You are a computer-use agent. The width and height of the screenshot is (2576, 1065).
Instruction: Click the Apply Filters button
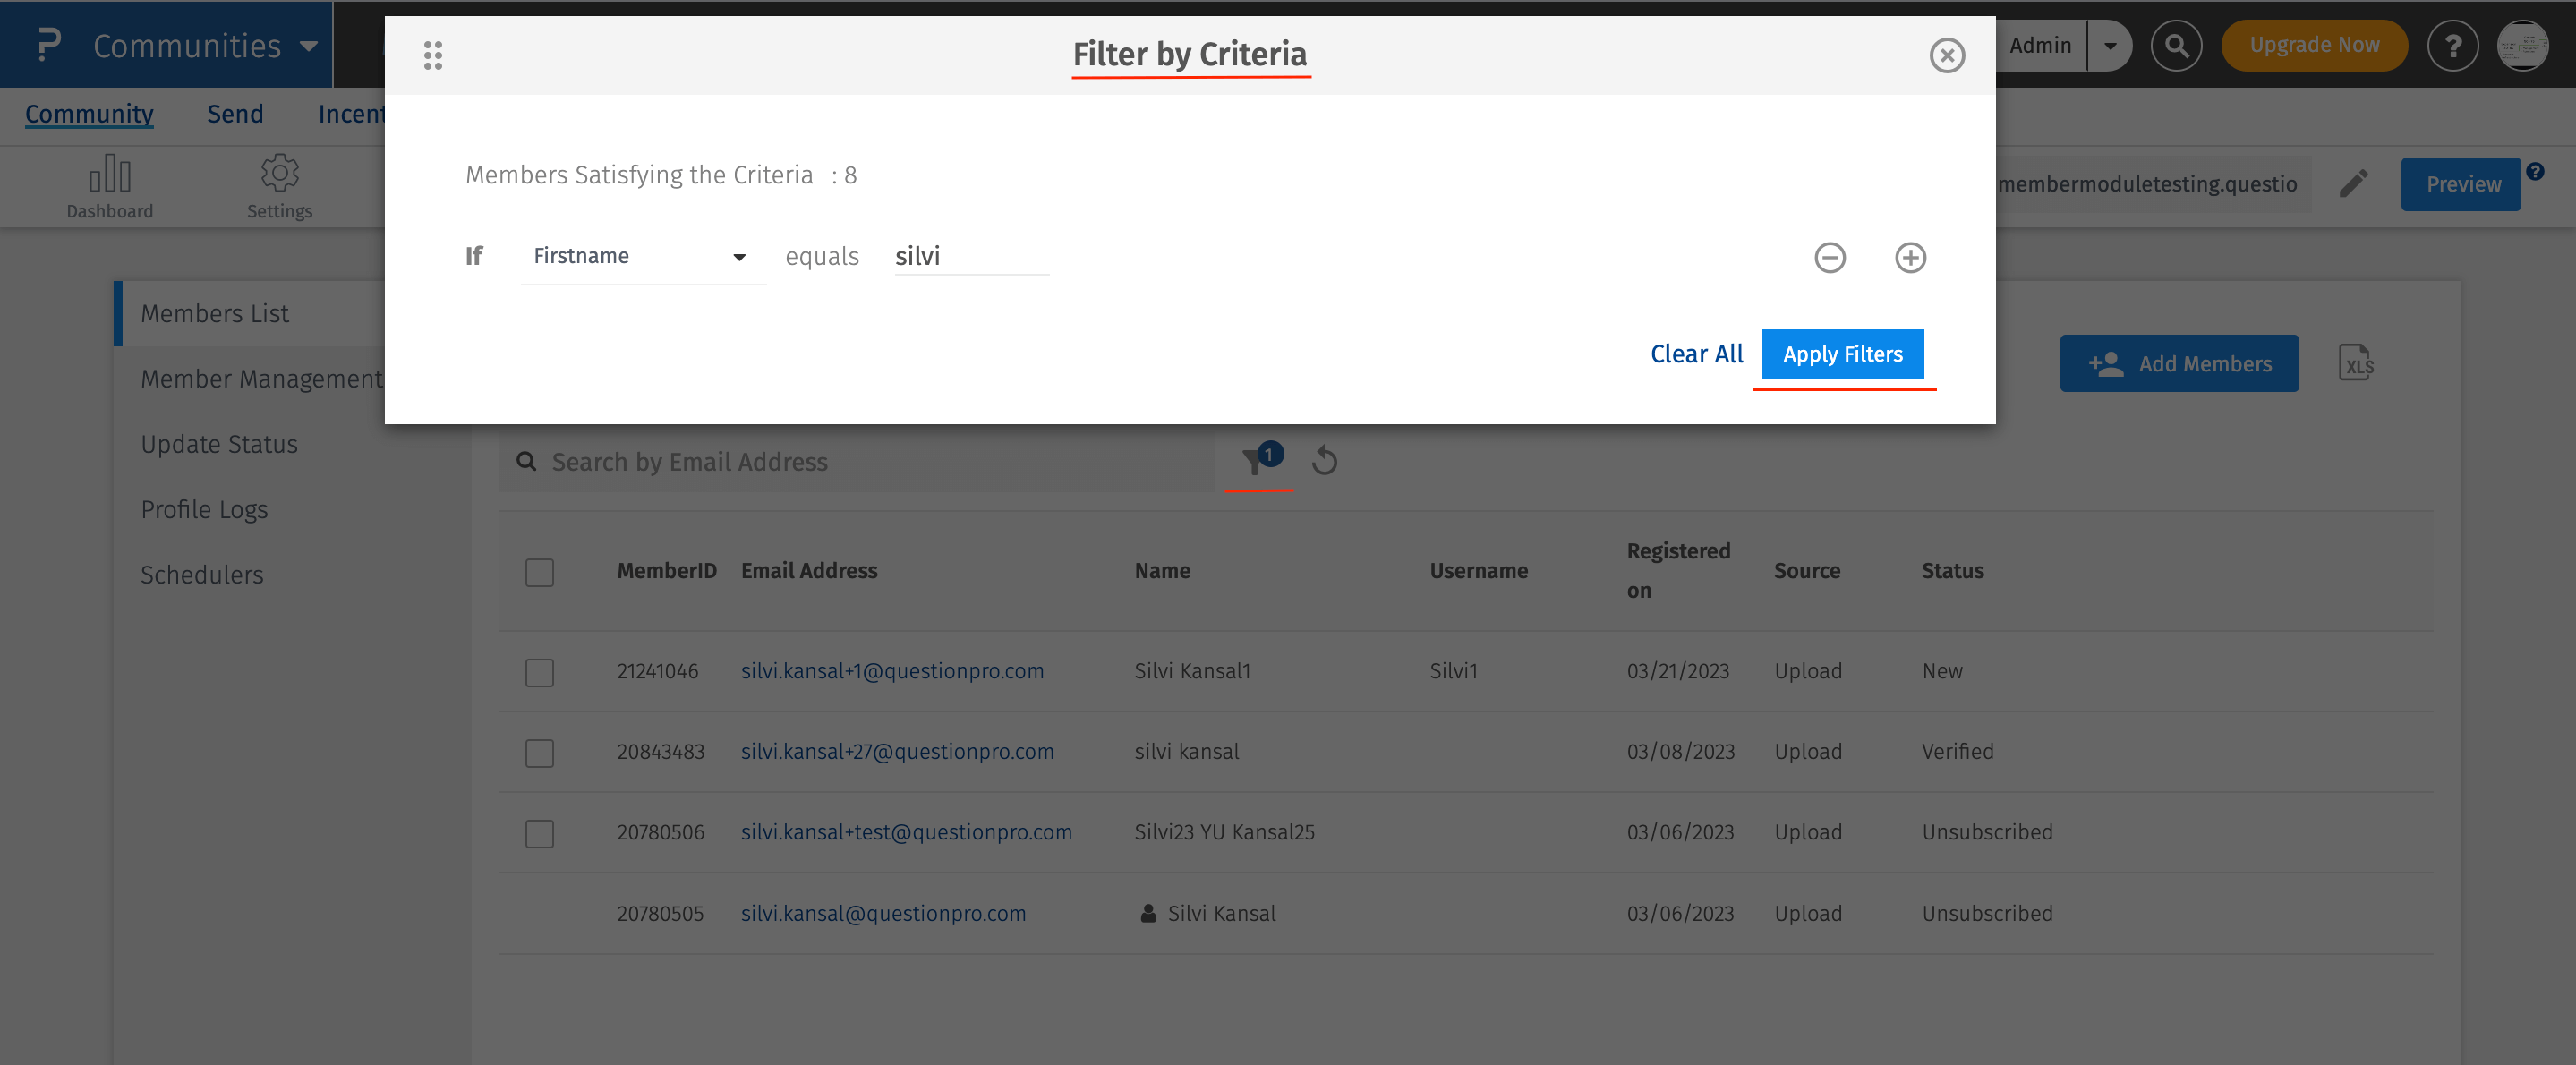tap(1842, 354)
